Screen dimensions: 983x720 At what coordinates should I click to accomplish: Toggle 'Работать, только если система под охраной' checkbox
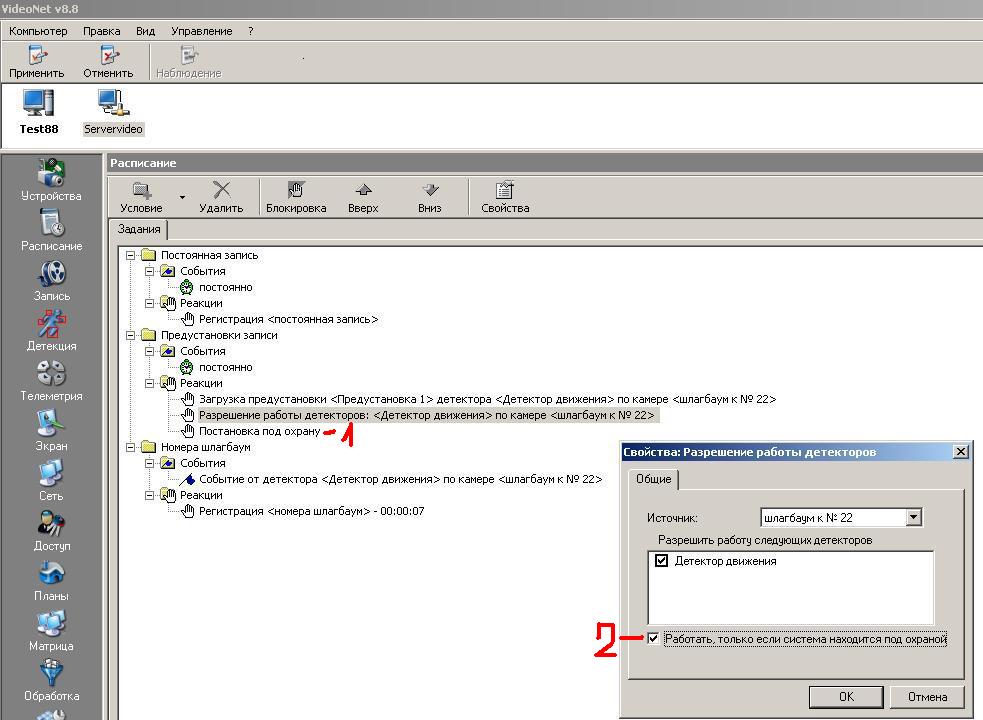[x=654, y=639]
